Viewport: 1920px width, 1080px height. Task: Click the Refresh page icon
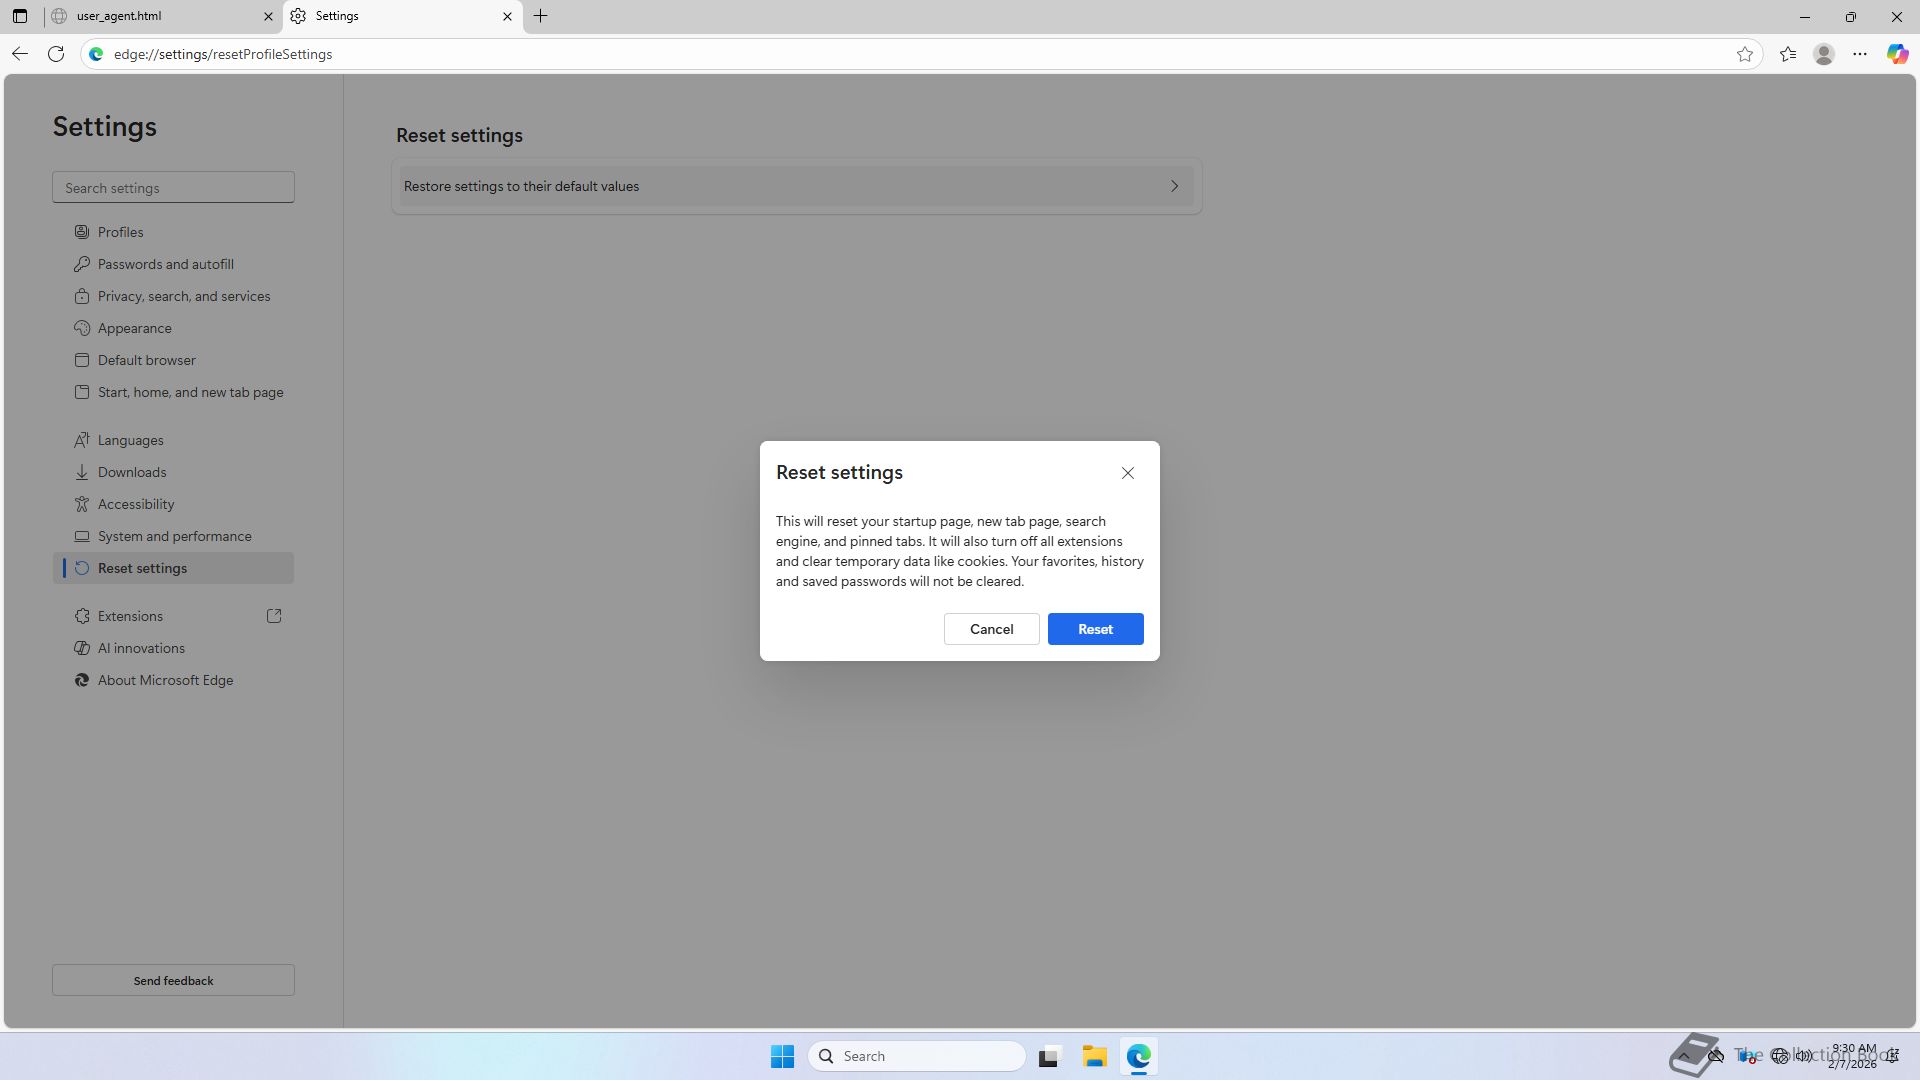(x=56, y=54)
